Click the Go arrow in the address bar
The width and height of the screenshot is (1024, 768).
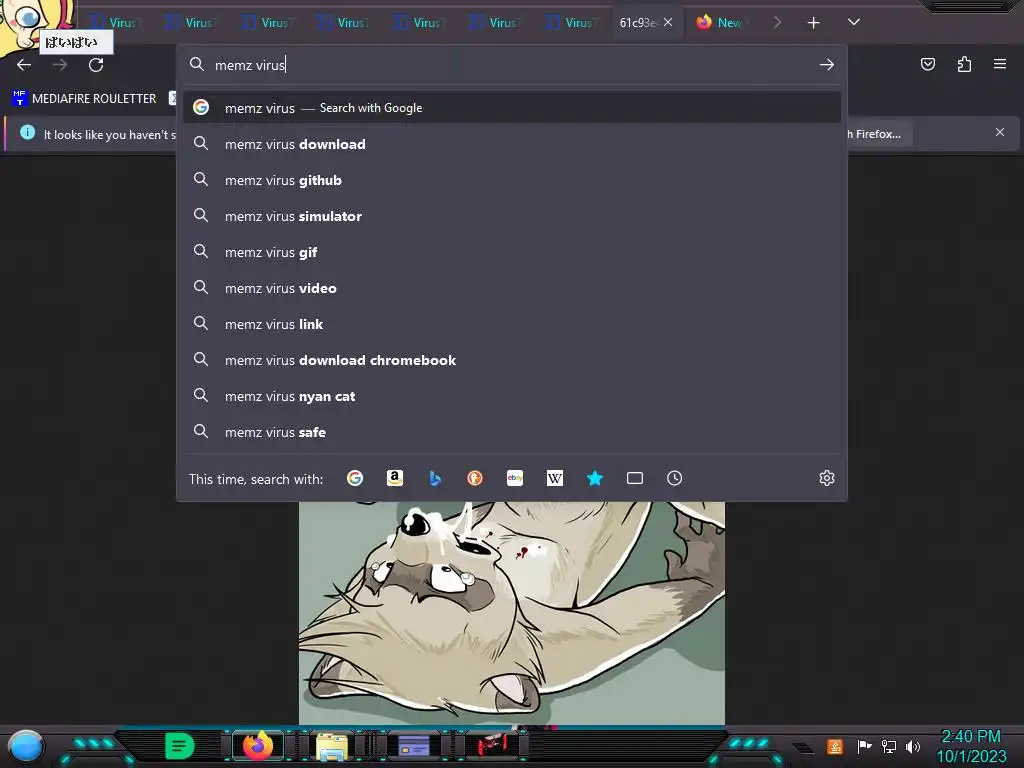827,65
